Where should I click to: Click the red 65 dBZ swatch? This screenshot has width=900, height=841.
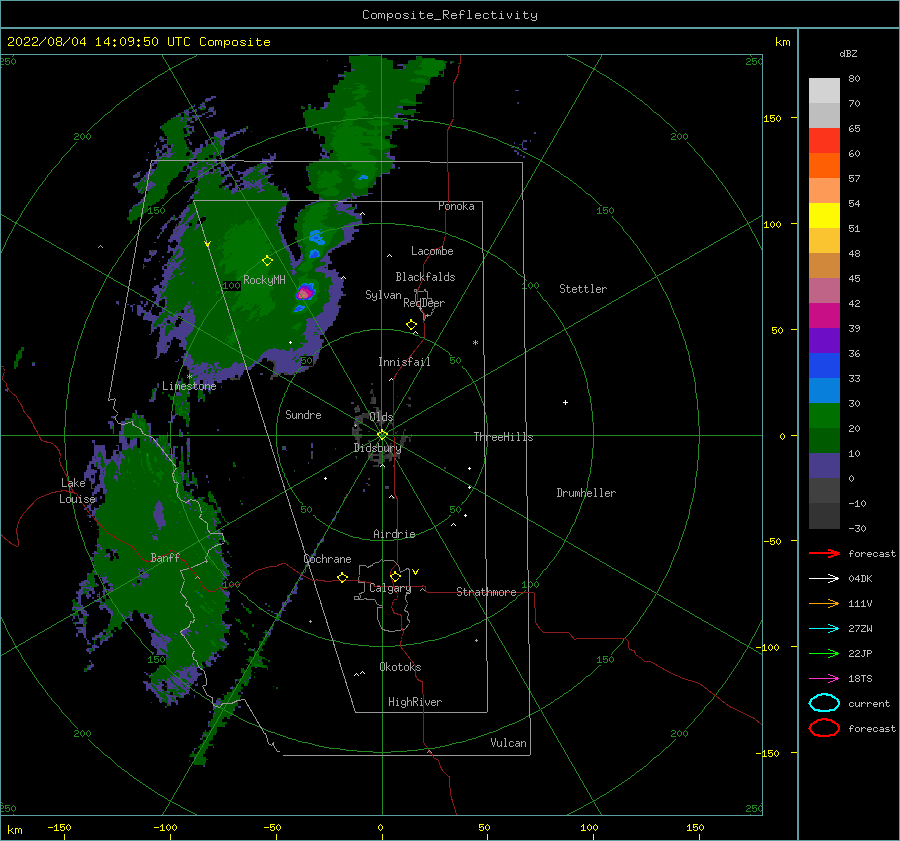[824, 140]
